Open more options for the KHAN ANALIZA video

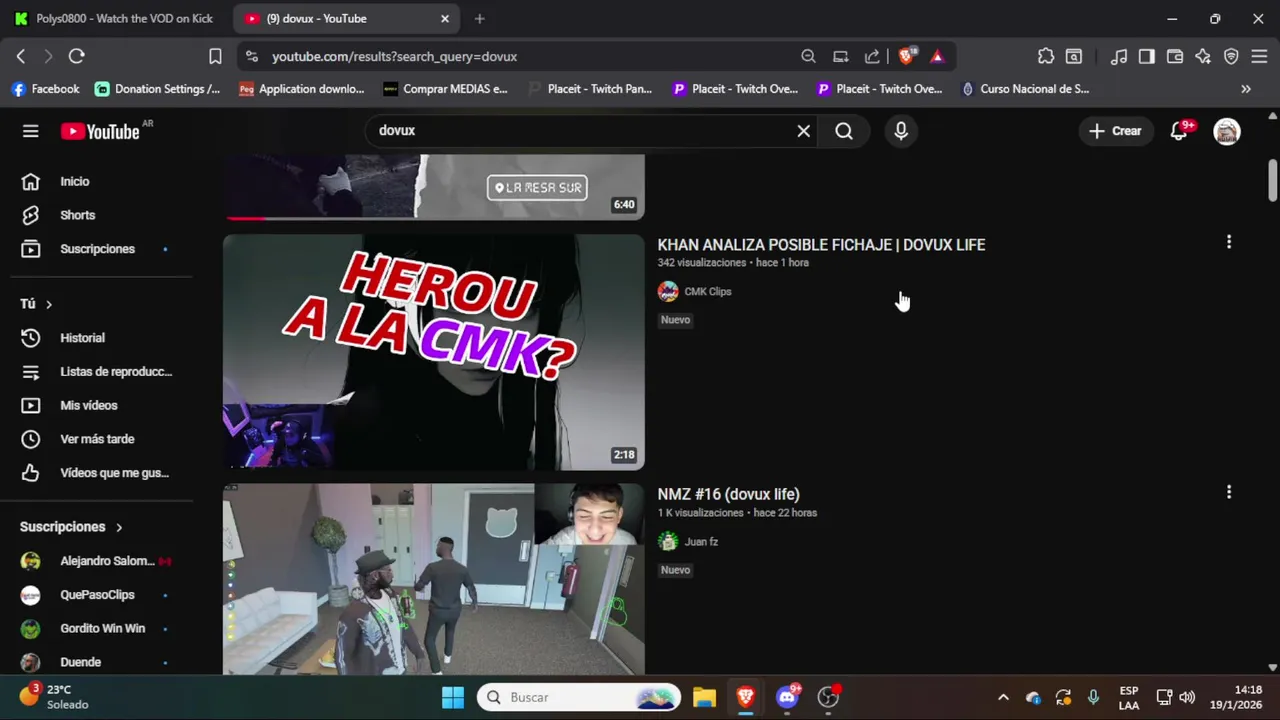click(1229, 242)
